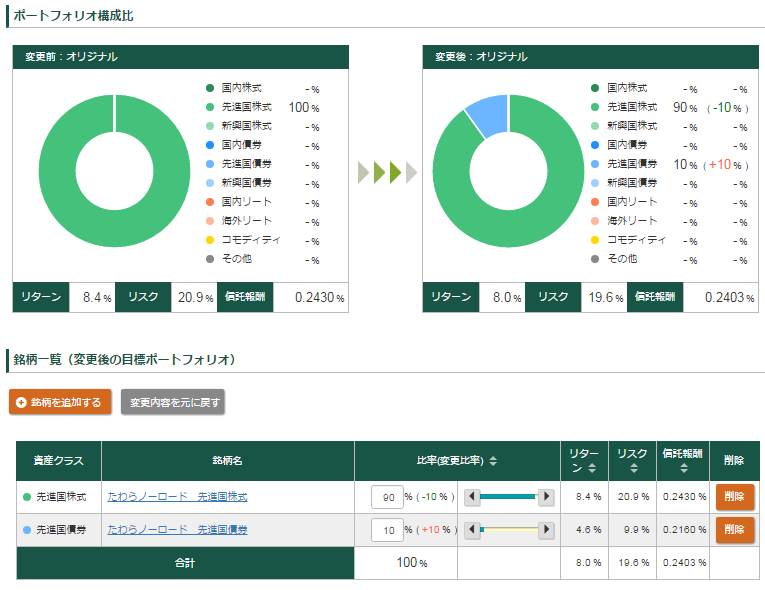Click the 先進国債券 ratio slider track
This screenshot has width=765, height=590.
coord(509,529)
